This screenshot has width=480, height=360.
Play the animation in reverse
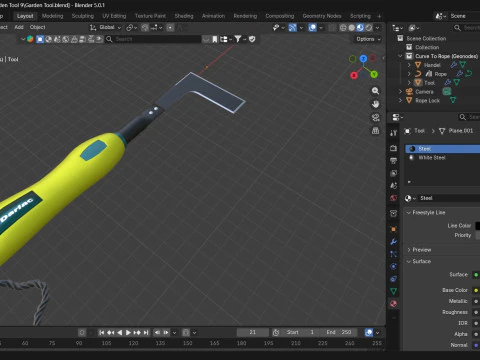click(119, 333)
